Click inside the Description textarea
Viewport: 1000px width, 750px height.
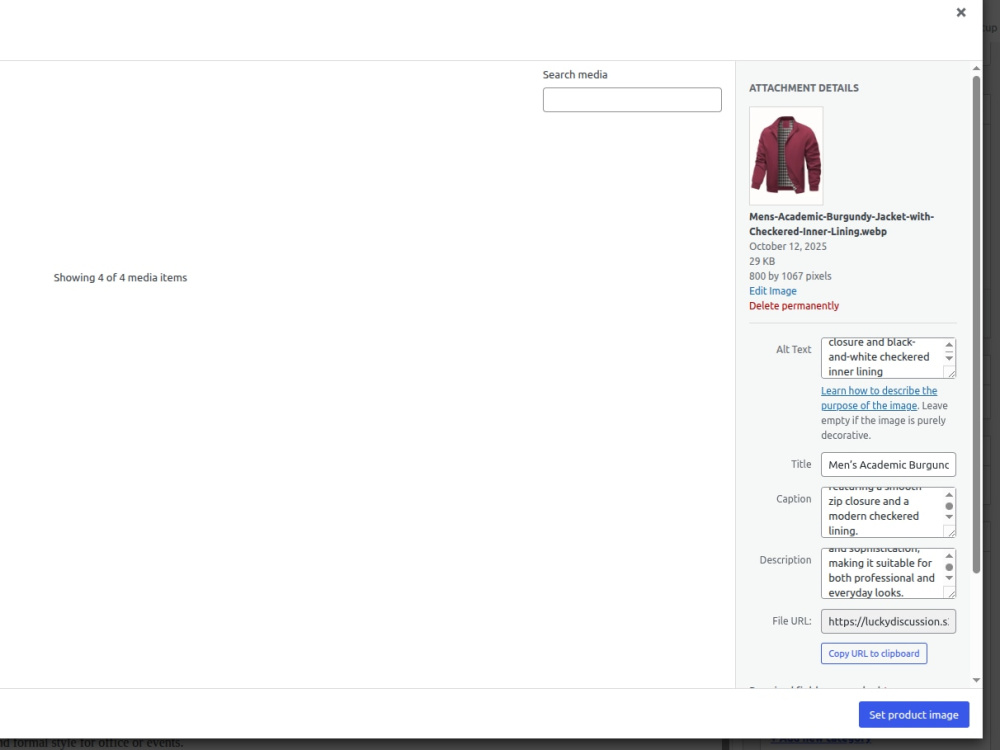point(881,573)
